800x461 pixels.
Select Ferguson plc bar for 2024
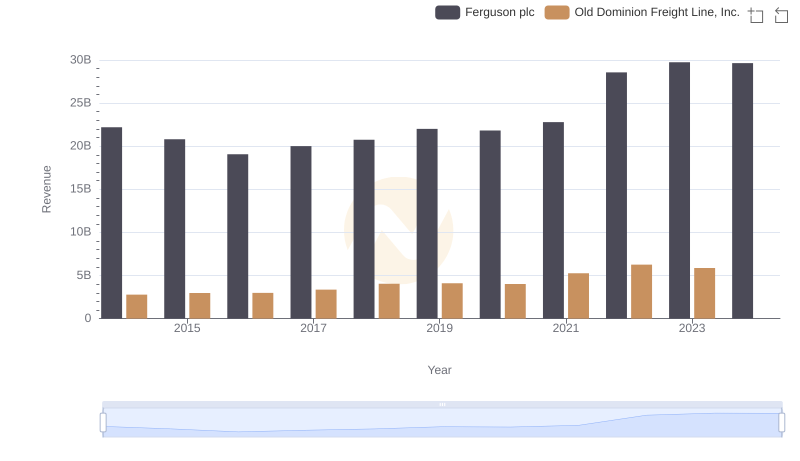tap(742, 191)
